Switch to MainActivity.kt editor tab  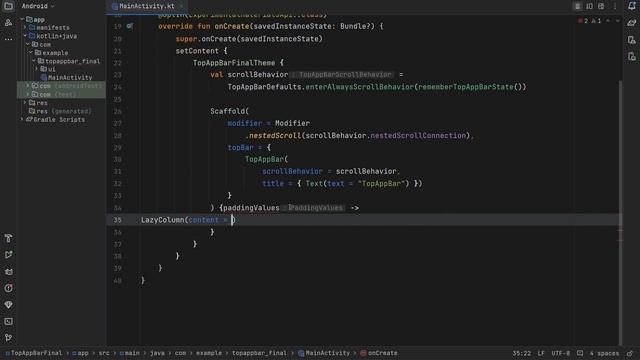147,6
